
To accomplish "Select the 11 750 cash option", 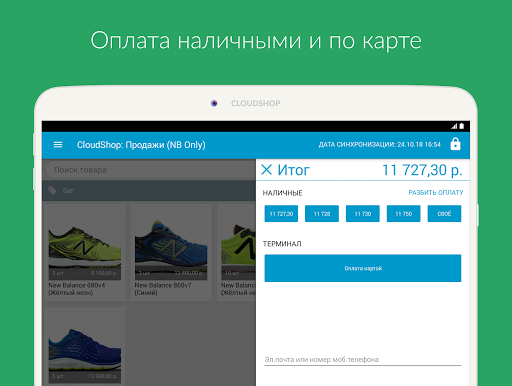I will (x=404, y=214).
